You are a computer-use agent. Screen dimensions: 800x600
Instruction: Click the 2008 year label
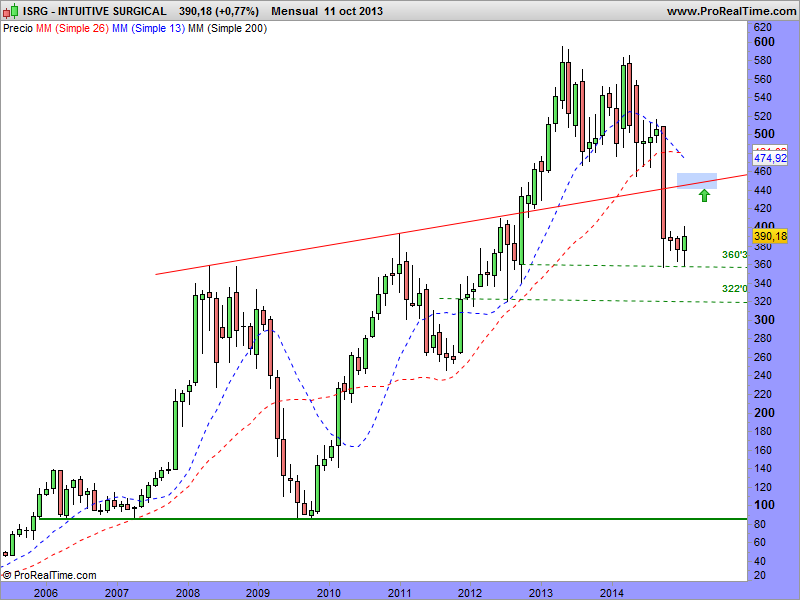(188, 593)
